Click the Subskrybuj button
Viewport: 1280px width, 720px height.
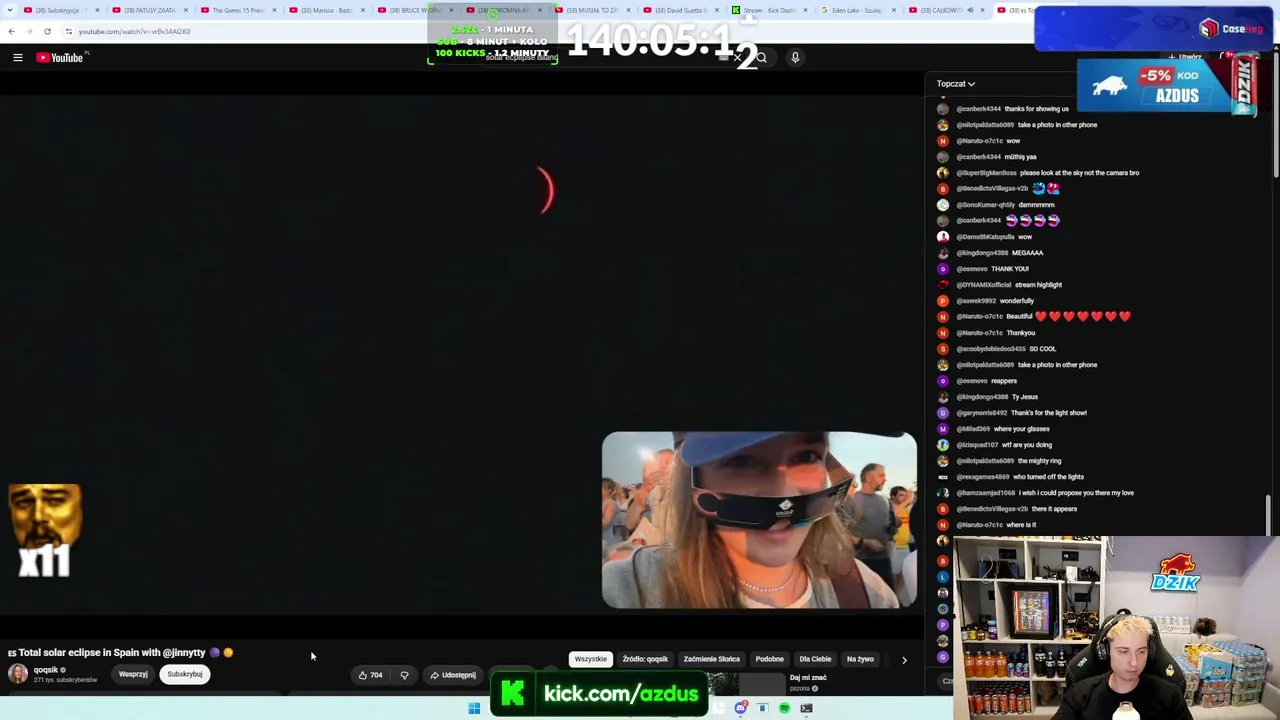pyautogui.click(x=185, y=675)
